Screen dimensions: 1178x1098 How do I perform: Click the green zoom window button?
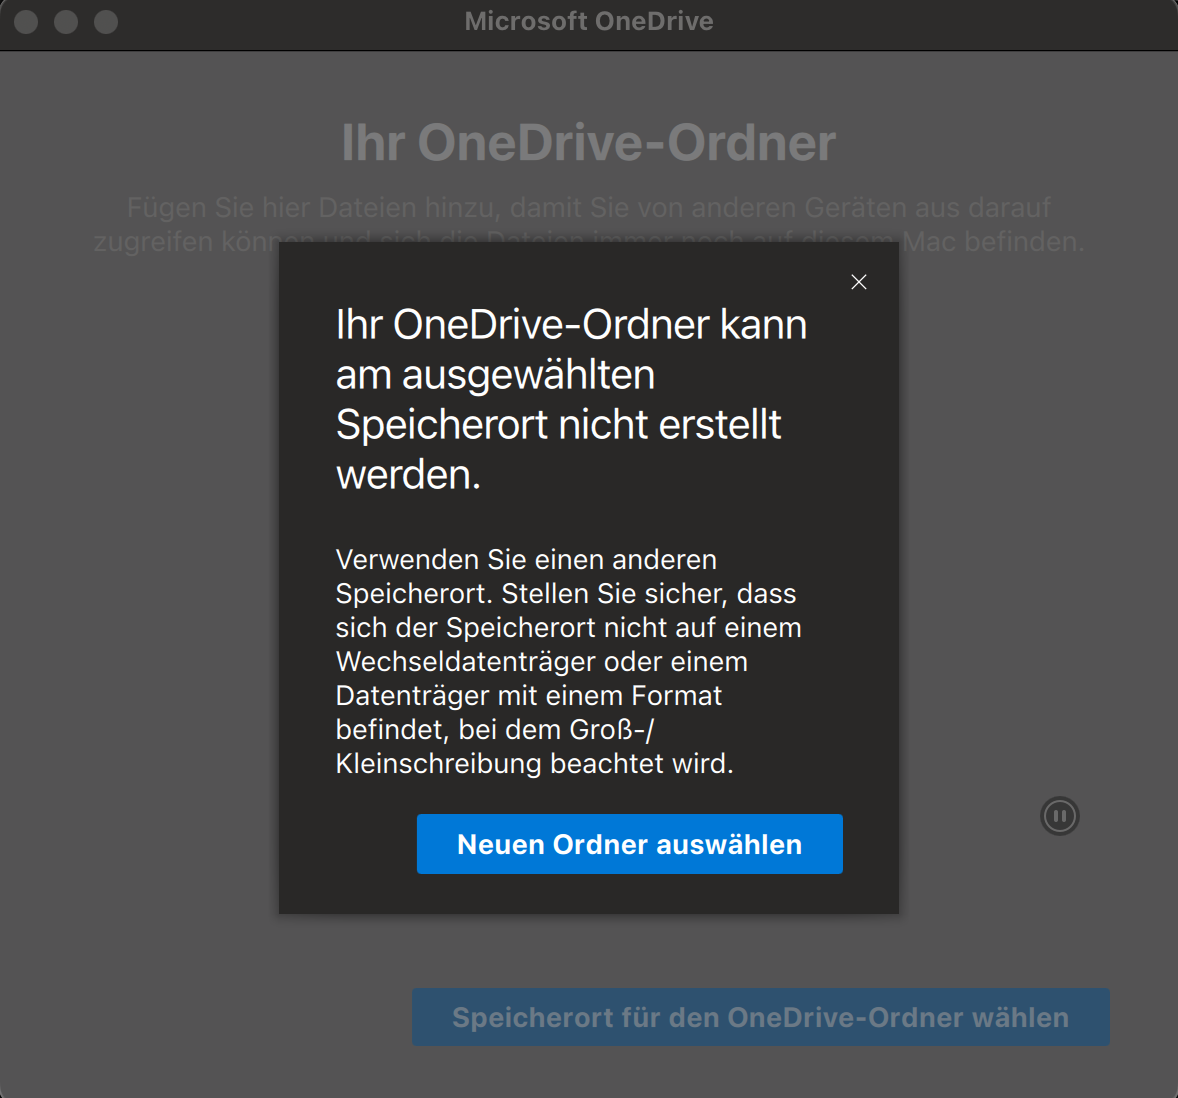tap(106, 22)
